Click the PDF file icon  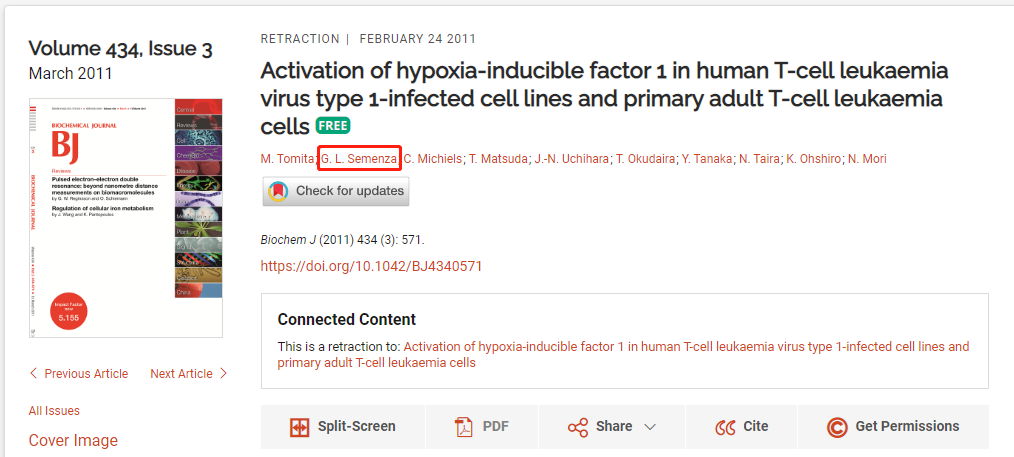(464, 427)
